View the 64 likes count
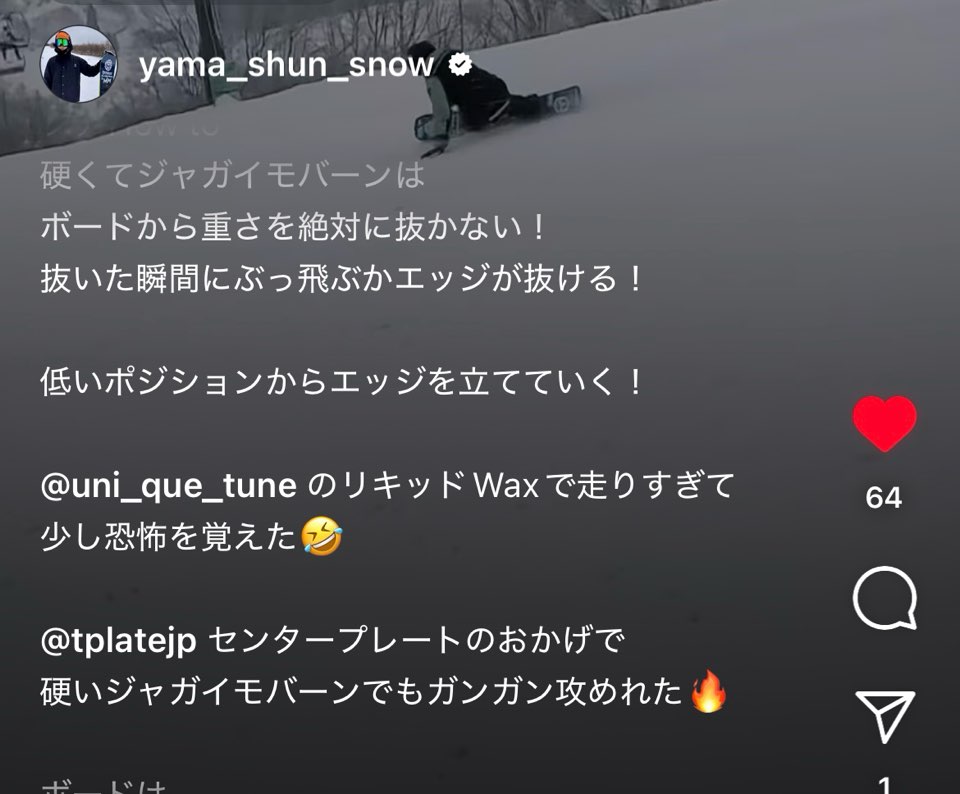The height and width of the screenshot is (794, 960). (883, 497)
